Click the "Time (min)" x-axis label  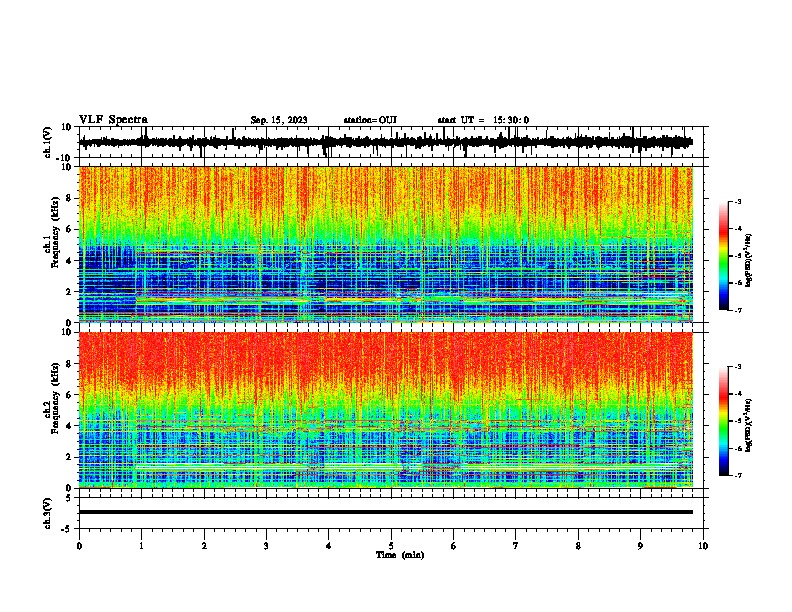(400, 555)
